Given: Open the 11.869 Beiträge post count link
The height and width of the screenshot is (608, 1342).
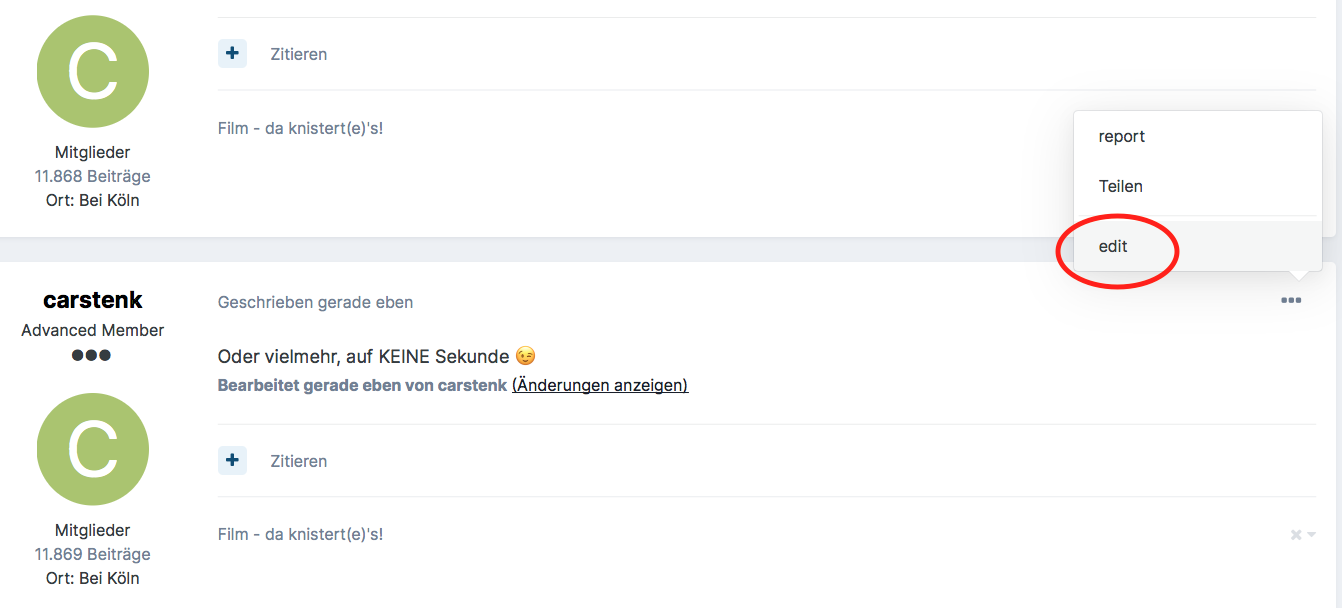Looking at the screenshot, I should click(93, 554).
